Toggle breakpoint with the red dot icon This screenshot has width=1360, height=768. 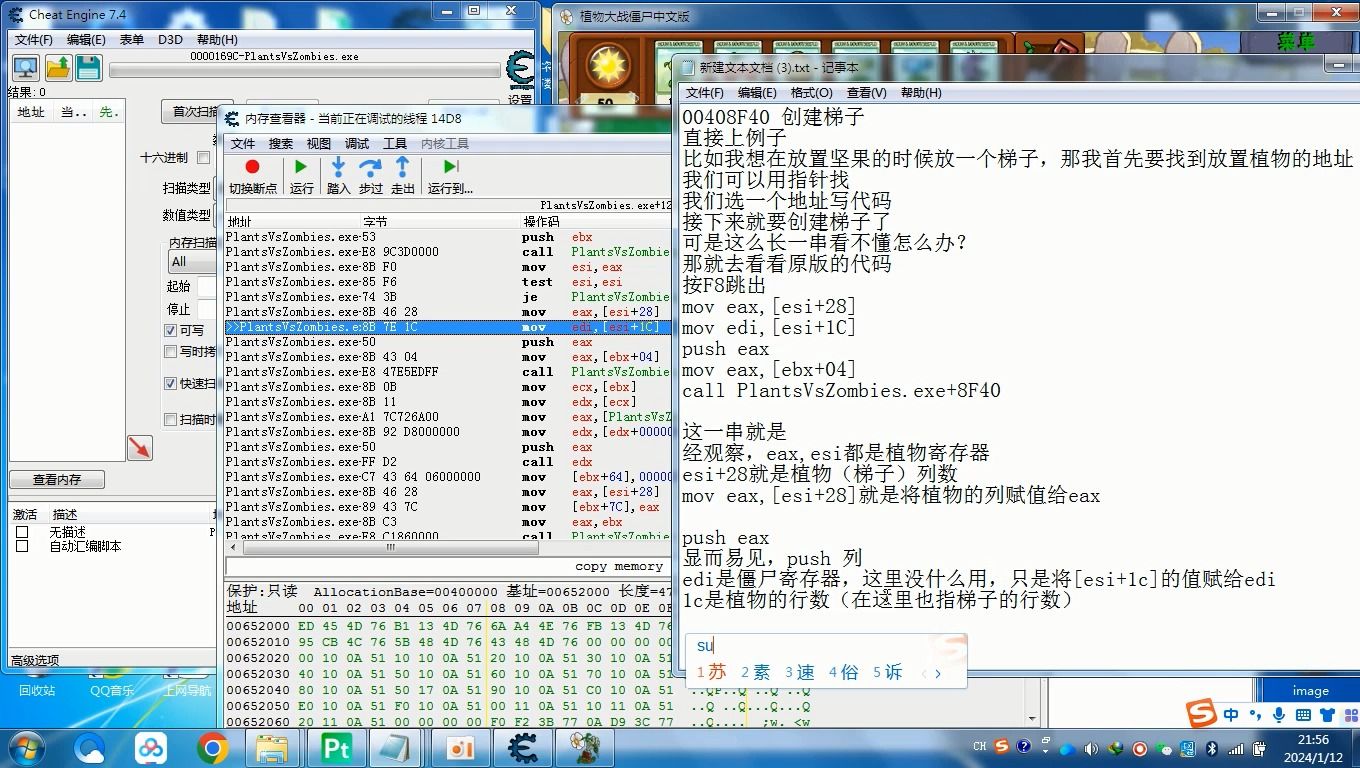point(252,167)
